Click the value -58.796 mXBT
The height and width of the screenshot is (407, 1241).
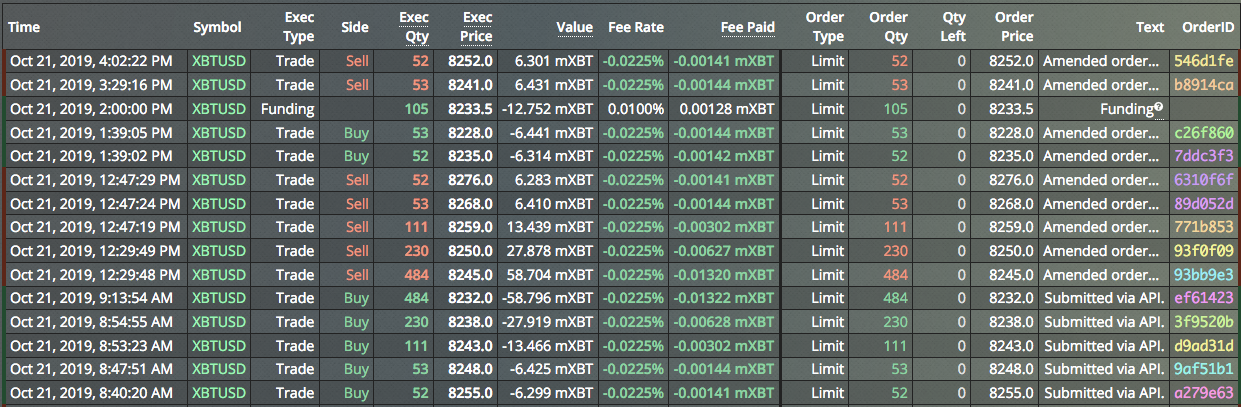click(x=552, y=297)
